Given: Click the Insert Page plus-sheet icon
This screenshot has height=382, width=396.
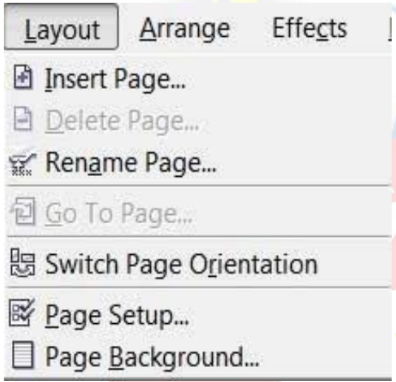Looking at the screenshot, I should (23, 78).
